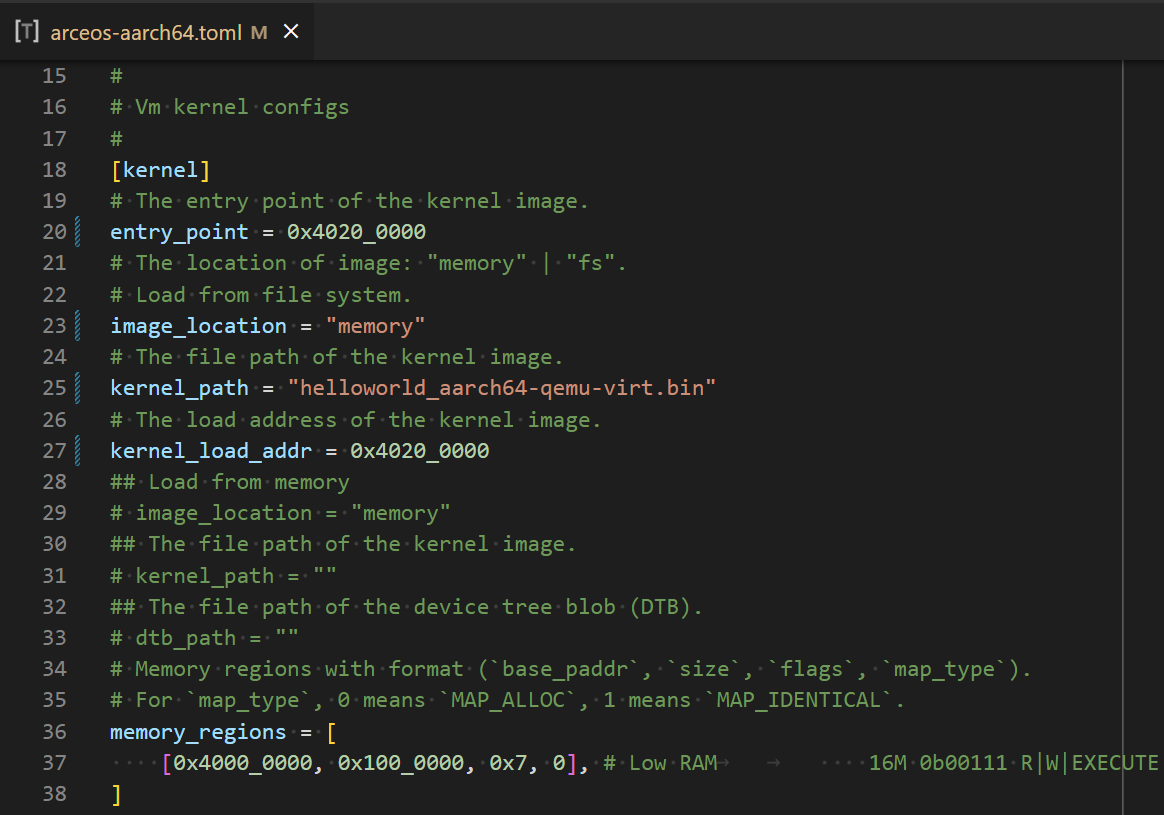Viewport: 1164px width, 815px height.
Task: Click the 0x100_0000 size value
Action: 401,763
